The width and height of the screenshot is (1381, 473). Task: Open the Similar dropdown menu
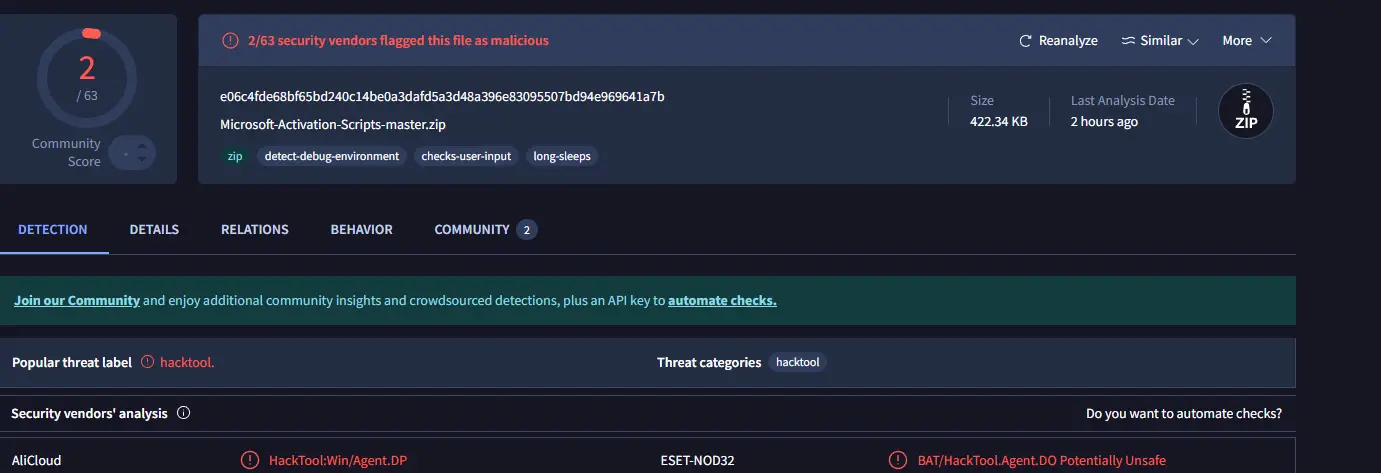[x=1159, y=41]
